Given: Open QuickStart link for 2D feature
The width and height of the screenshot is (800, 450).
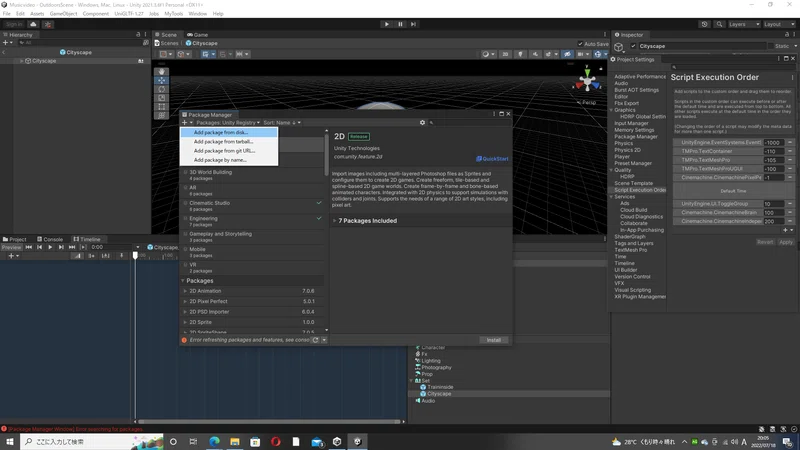Looking at the screenshot, I should point(492,159).
